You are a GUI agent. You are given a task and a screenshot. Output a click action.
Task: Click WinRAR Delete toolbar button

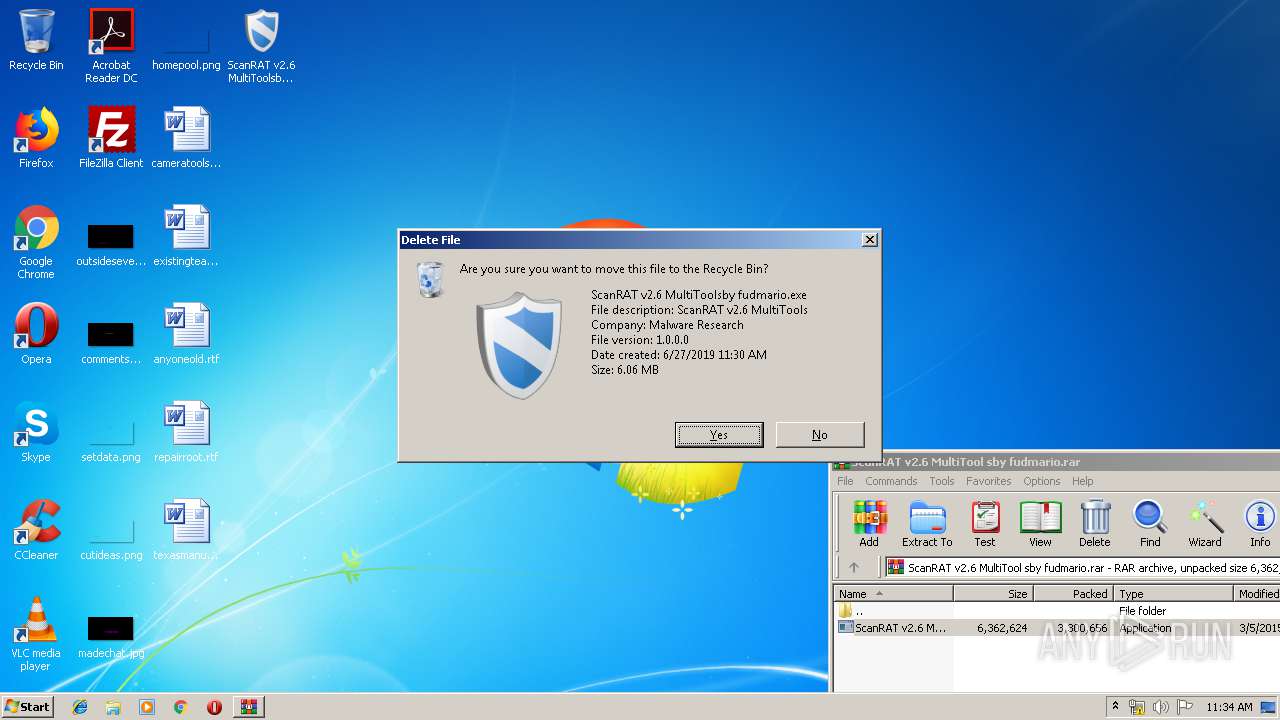(1095, 524)
